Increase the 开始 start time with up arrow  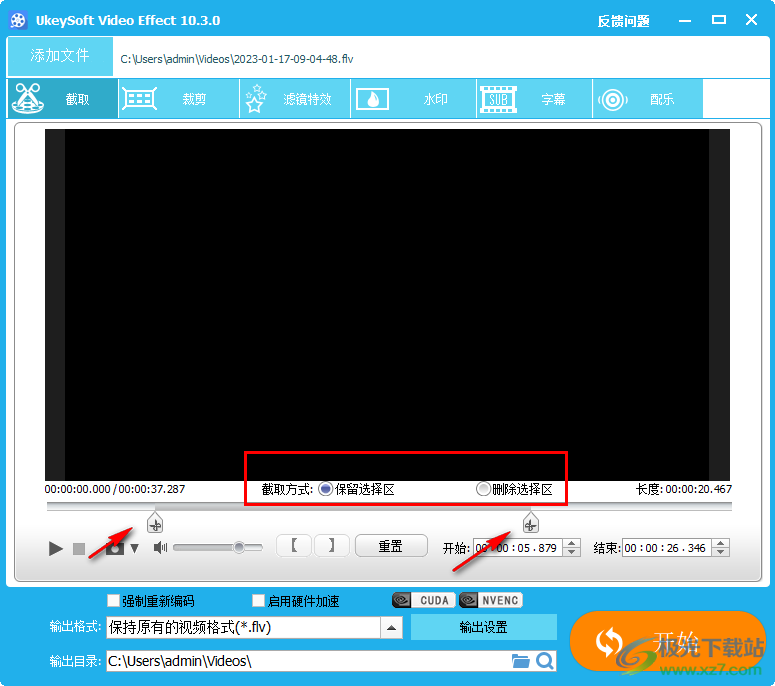tap(572, 543)
